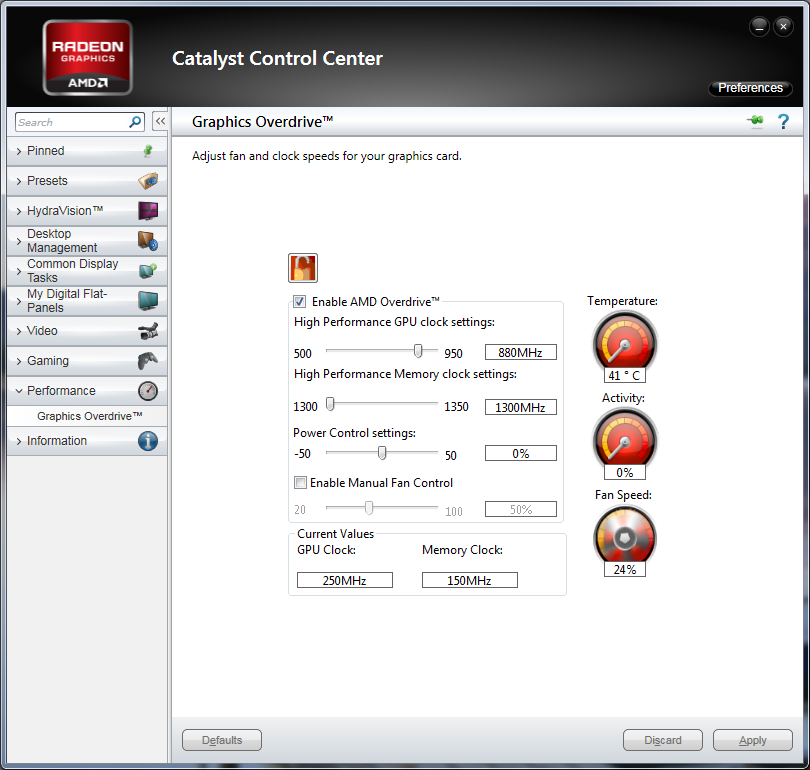This screenshot has height=770, width=810.
Task: Minimize the Catalyst Control Center window
Action: pyautogui.click(x=759, y=26)
